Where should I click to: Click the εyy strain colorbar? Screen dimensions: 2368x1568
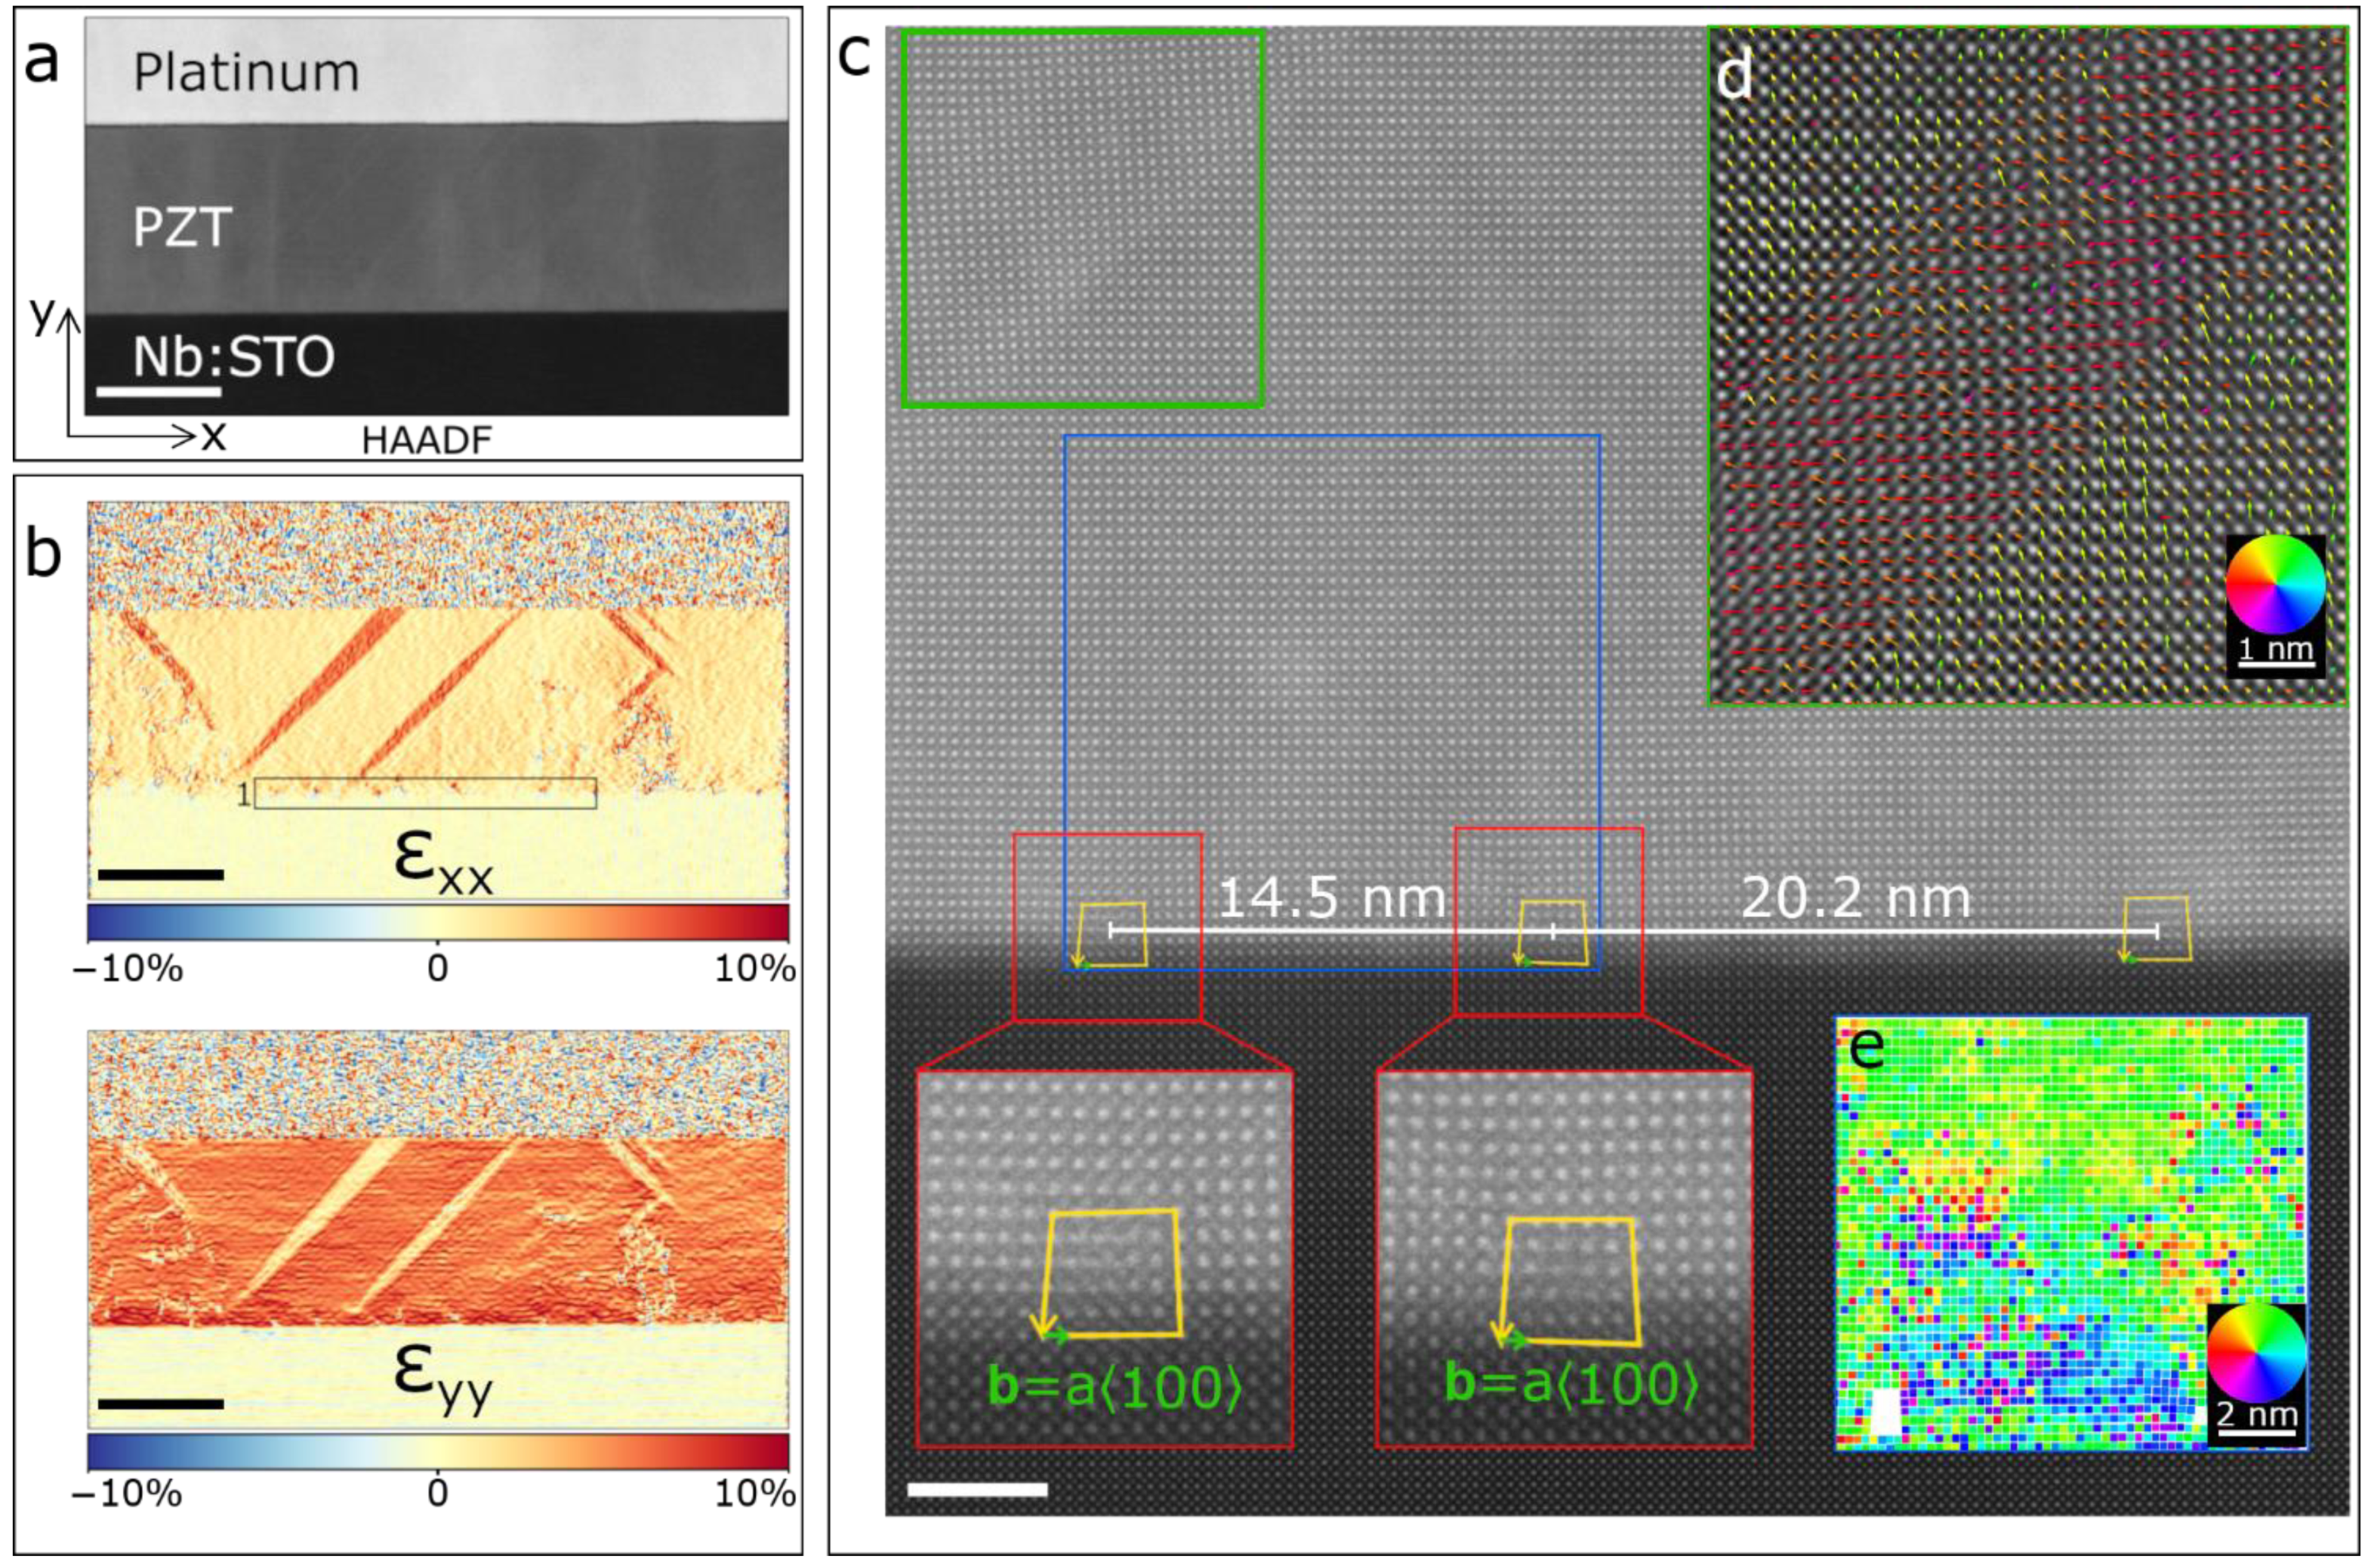[438, 1451]
